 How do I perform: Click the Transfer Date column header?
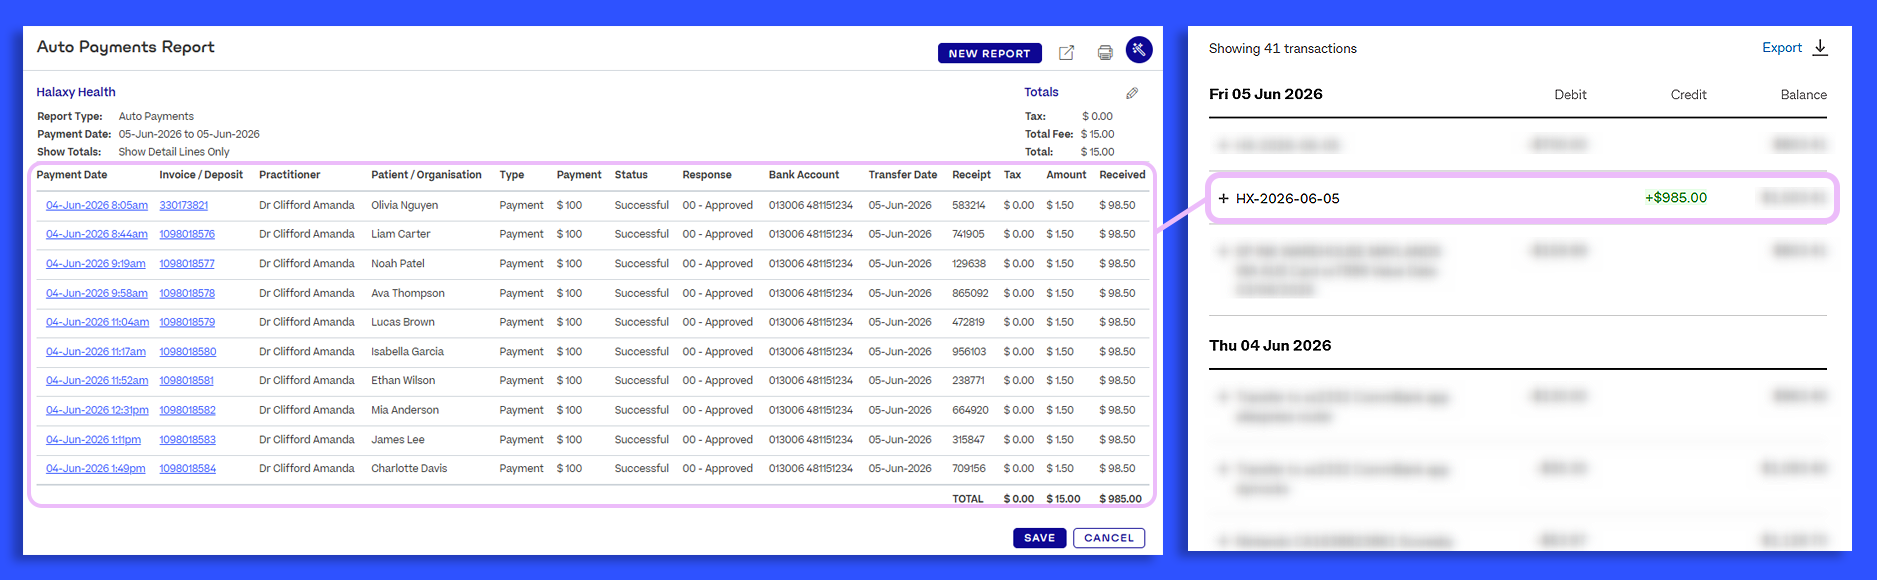pos(903,175)
